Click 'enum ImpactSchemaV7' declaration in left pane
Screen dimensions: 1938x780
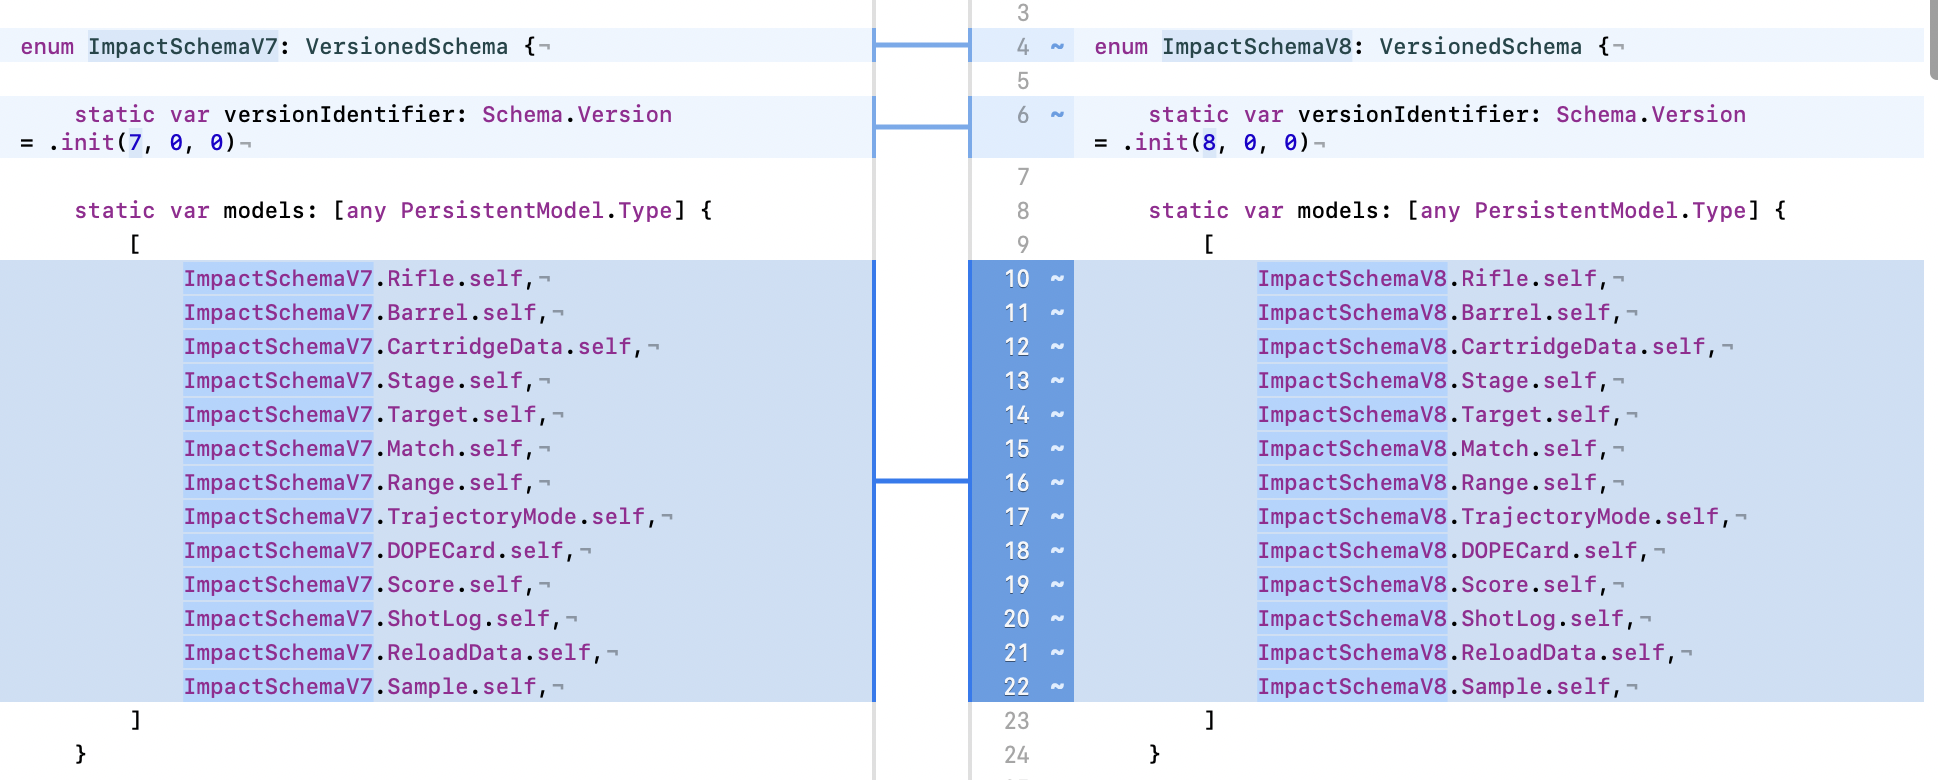click(148, 47)
